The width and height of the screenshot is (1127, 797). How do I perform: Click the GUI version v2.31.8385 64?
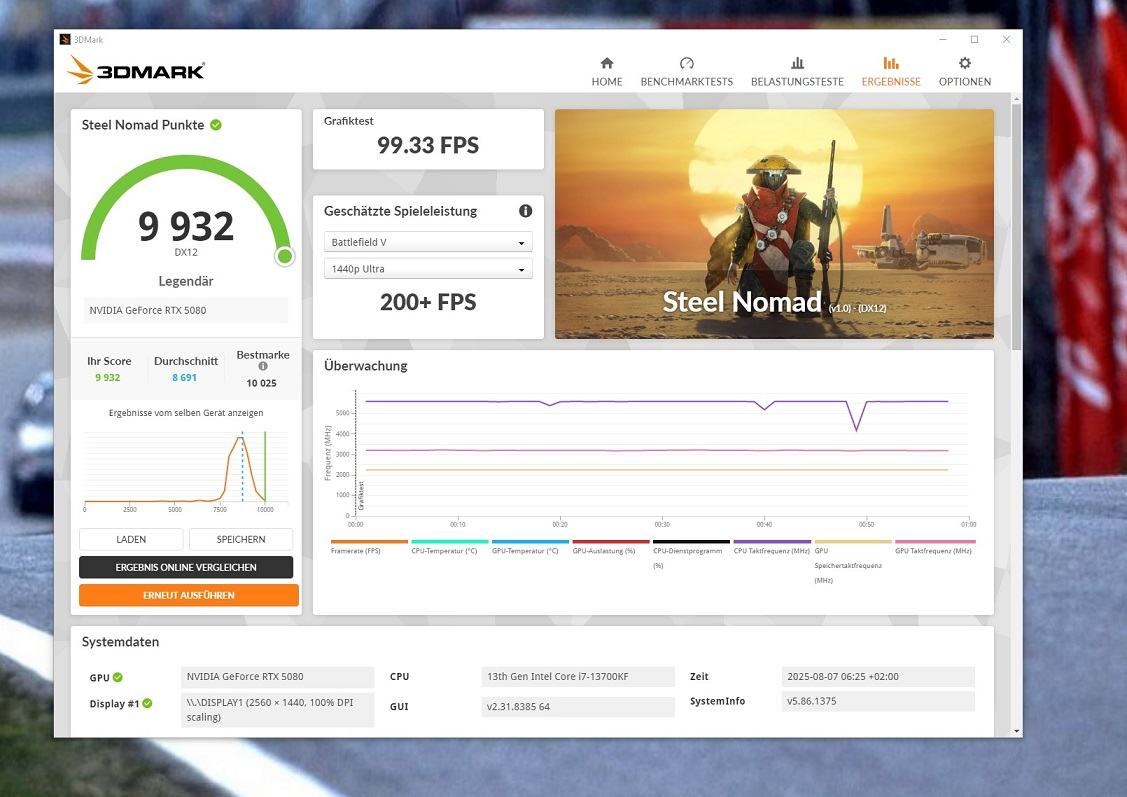point(577,706)
